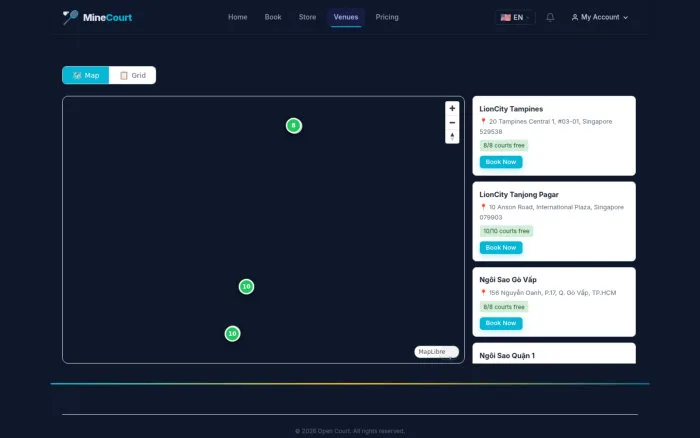Screen dimensions: 700x438
Task: Open the EN language dropdown
Action: 515,17
